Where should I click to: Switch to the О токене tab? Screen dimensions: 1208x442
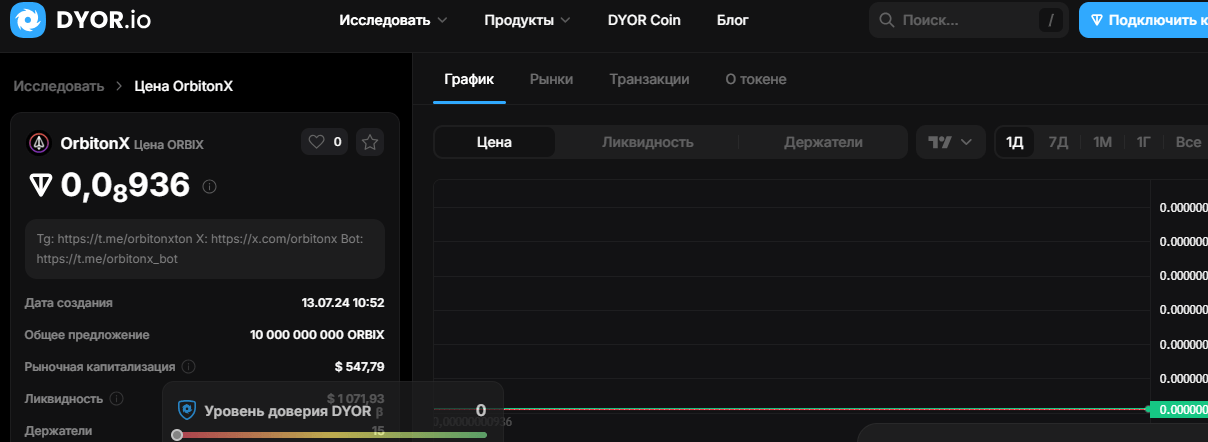[x=756, y=79]
